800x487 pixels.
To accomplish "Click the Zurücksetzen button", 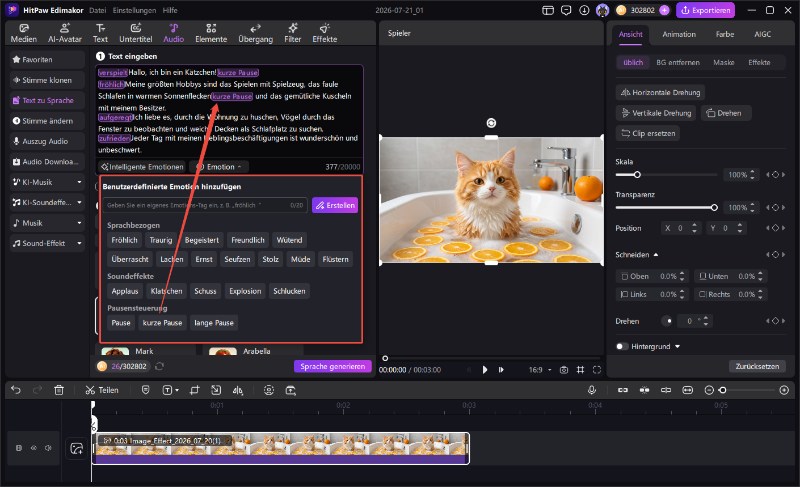I will pos(757,366).
